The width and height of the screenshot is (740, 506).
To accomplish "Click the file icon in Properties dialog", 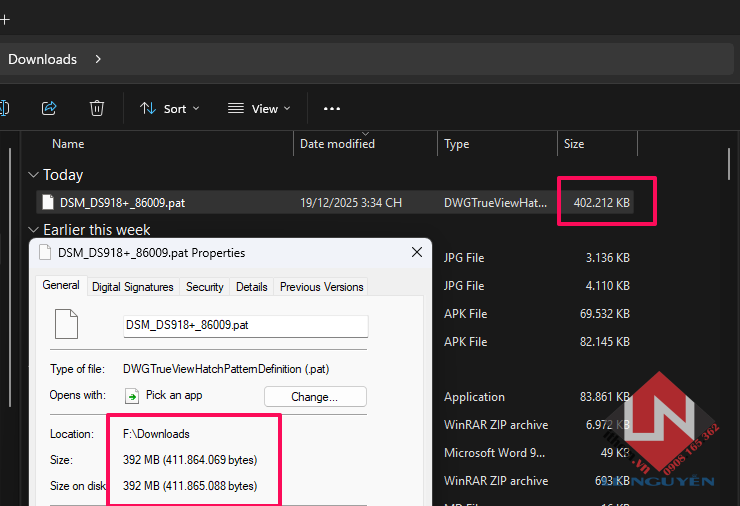I will point(66,325).
